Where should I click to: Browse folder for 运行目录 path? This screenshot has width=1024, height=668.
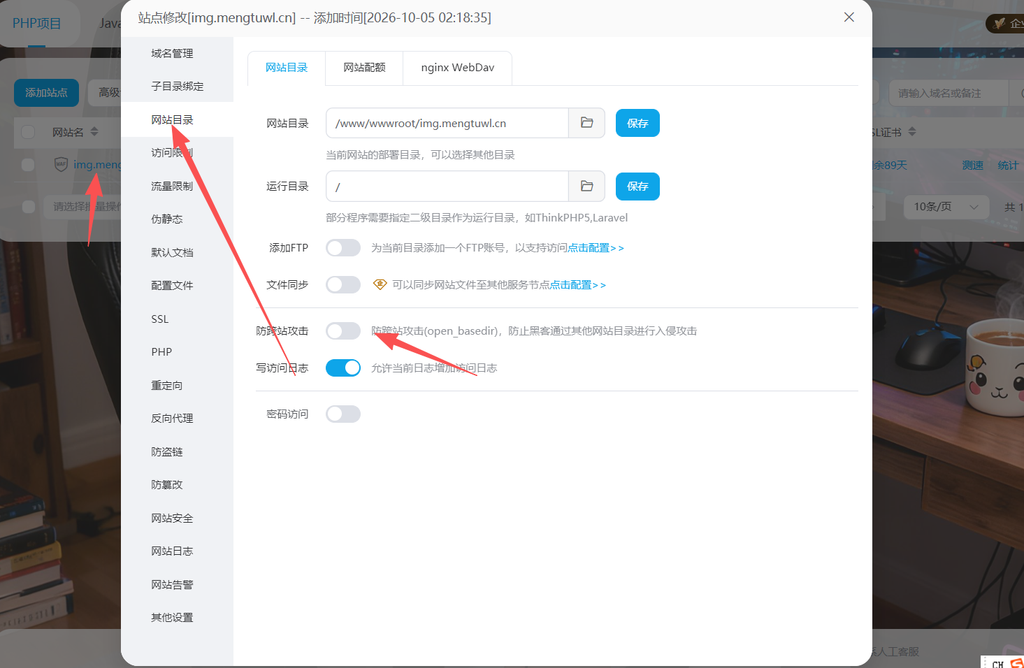pos(586,186)
